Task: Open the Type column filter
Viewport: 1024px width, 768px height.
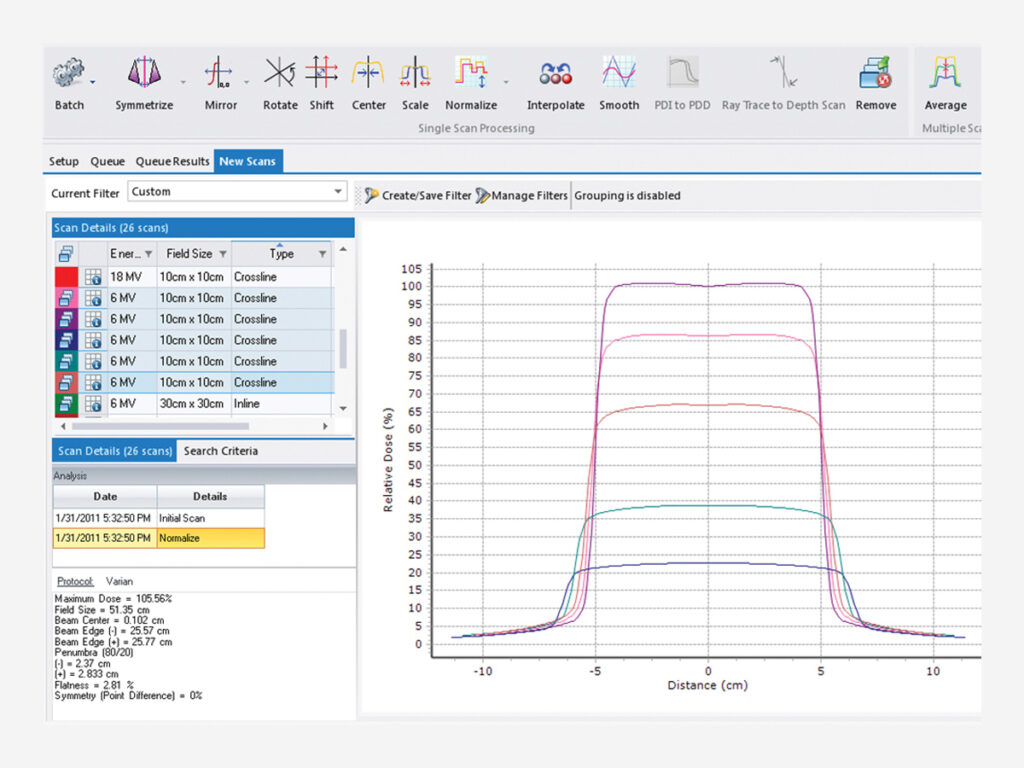Action: click(320, 253)
